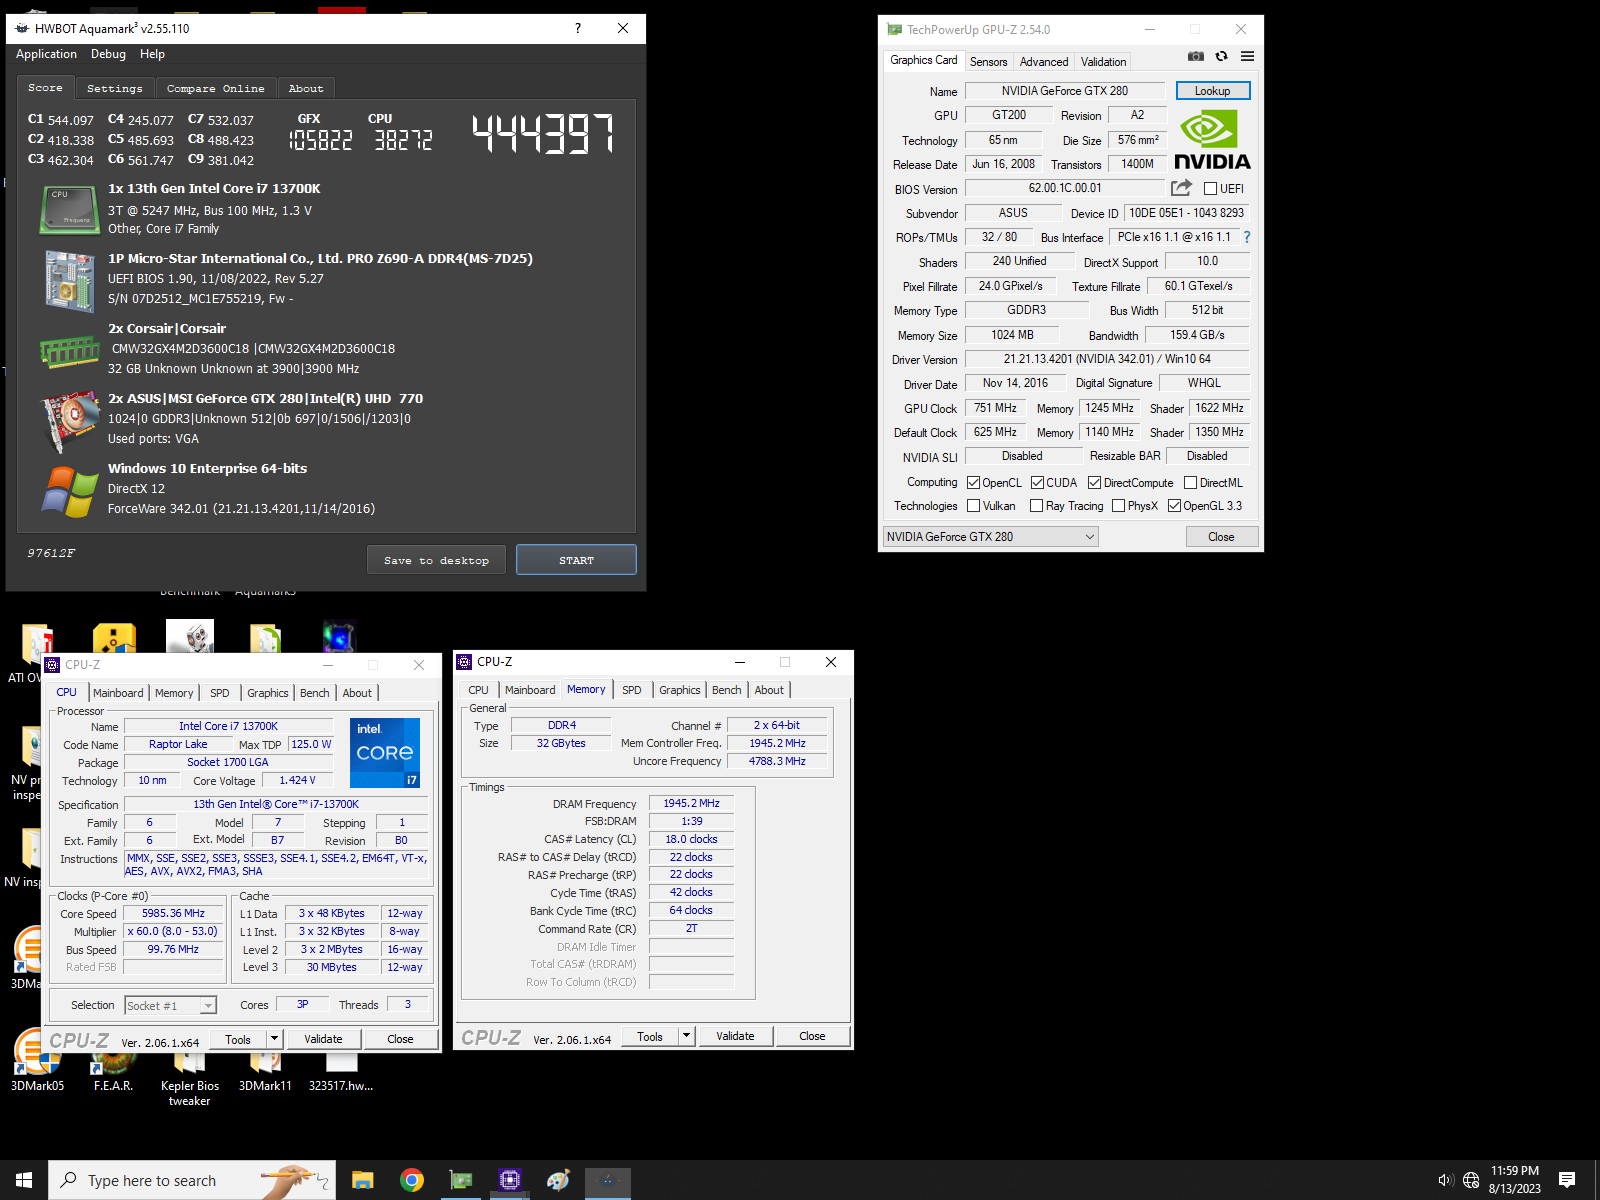This screenshot has width=1600, height=1200.
Task: Toggle the UEFI checkbox in GPU-Z
Action: point(1210,189)
